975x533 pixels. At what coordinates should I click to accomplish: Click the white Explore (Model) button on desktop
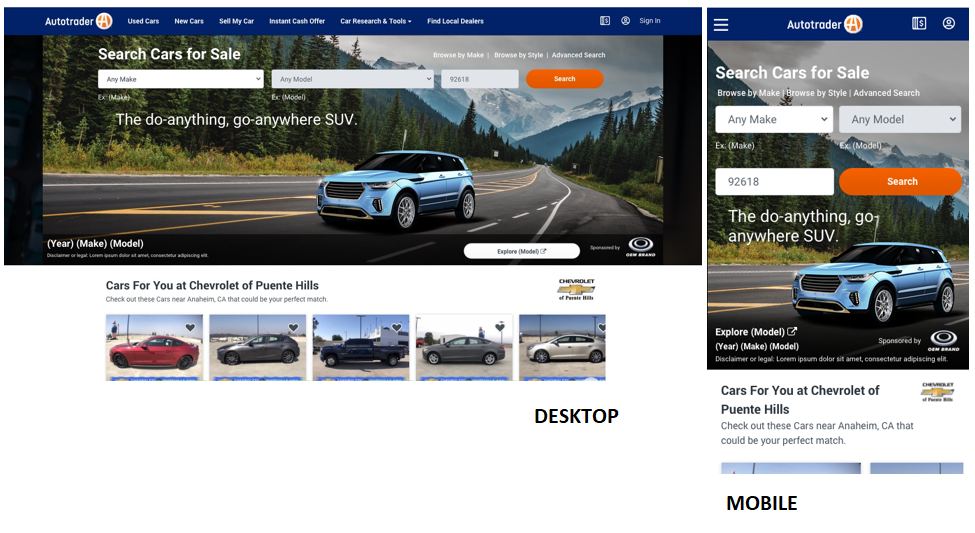tap(521, 251)
